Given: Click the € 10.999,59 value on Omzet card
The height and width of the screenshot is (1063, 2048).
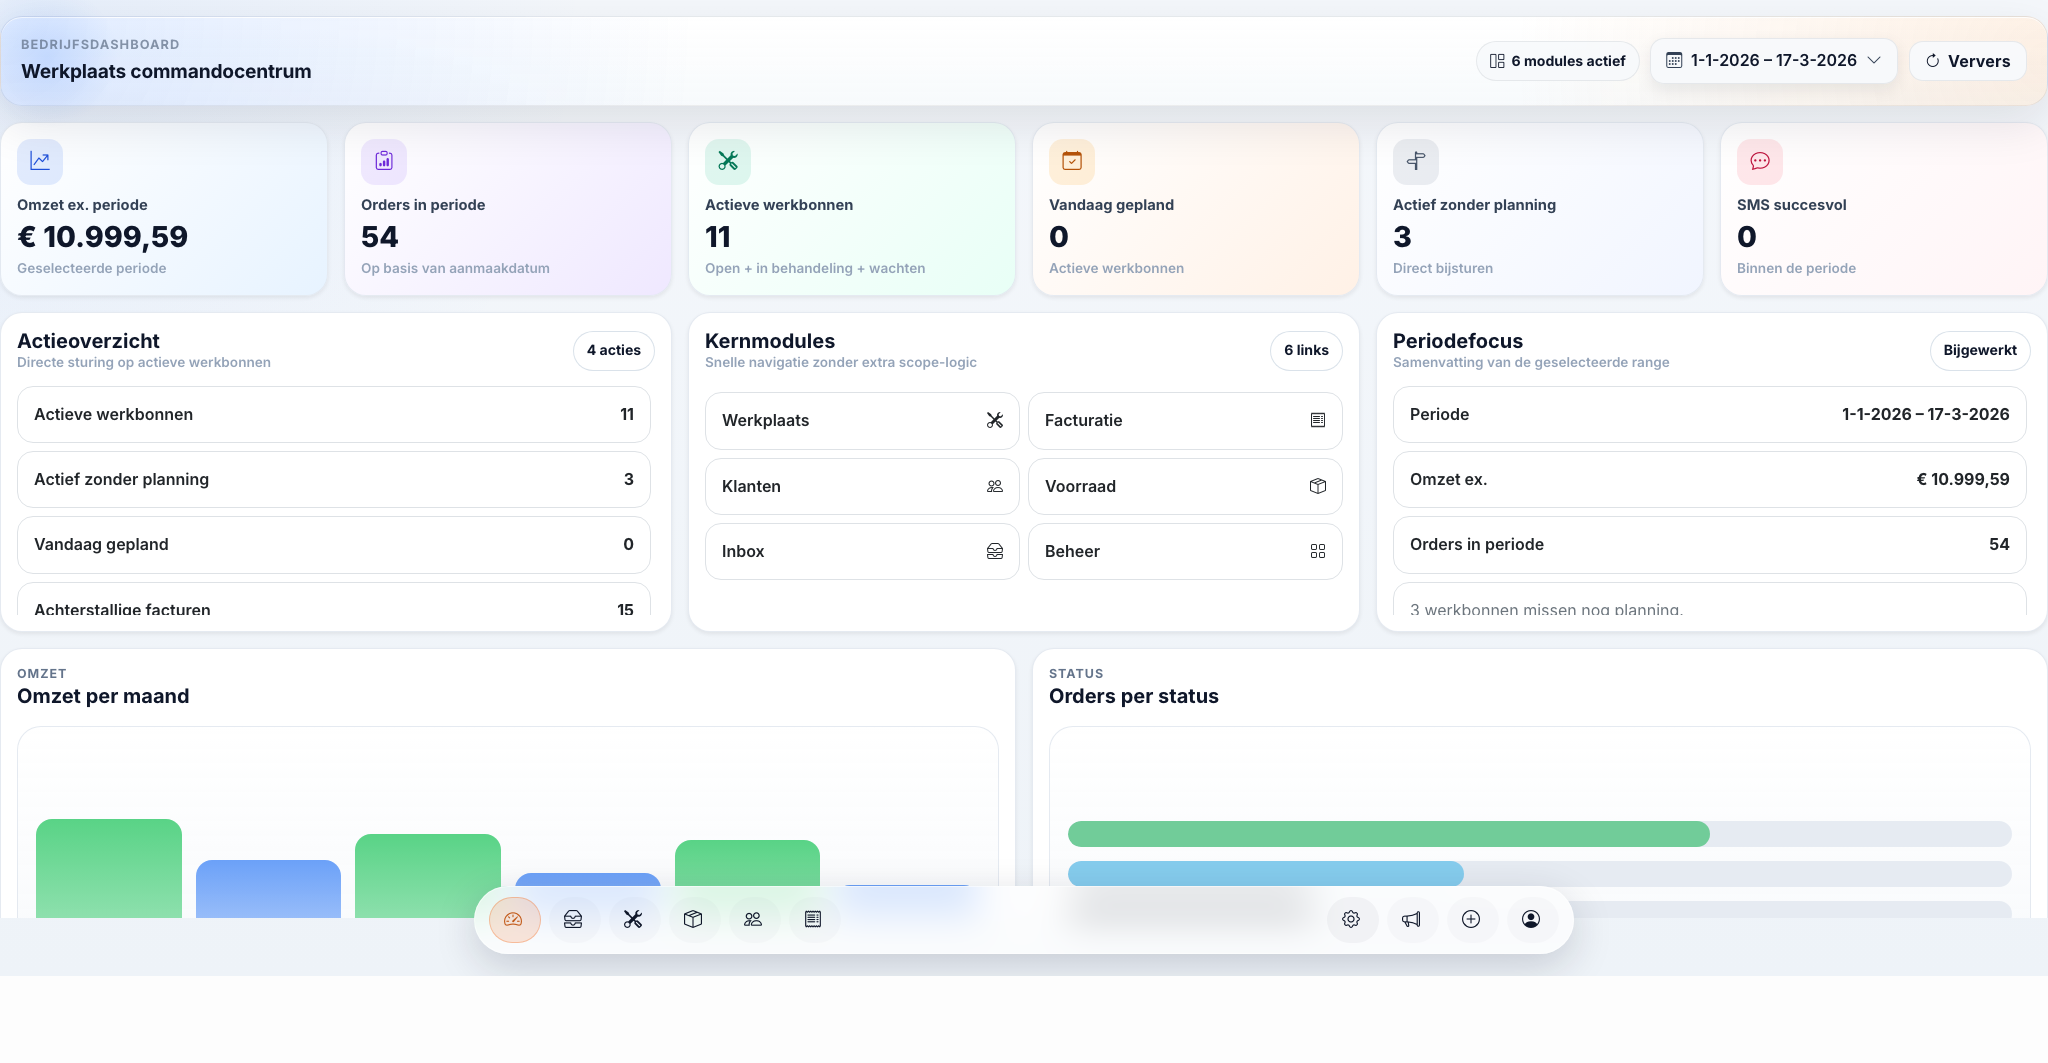Looking at the screenshot, I should click(x=103, y=237).
